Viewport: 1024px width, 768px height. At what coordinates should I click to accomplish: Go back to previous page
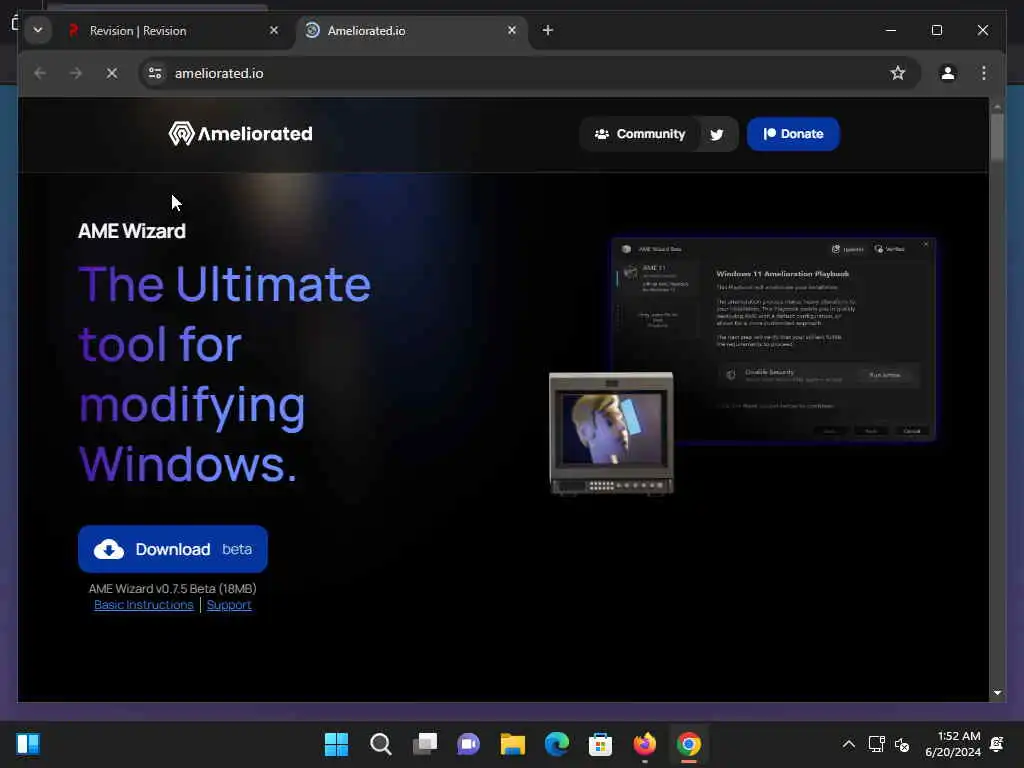coord(40,73)
